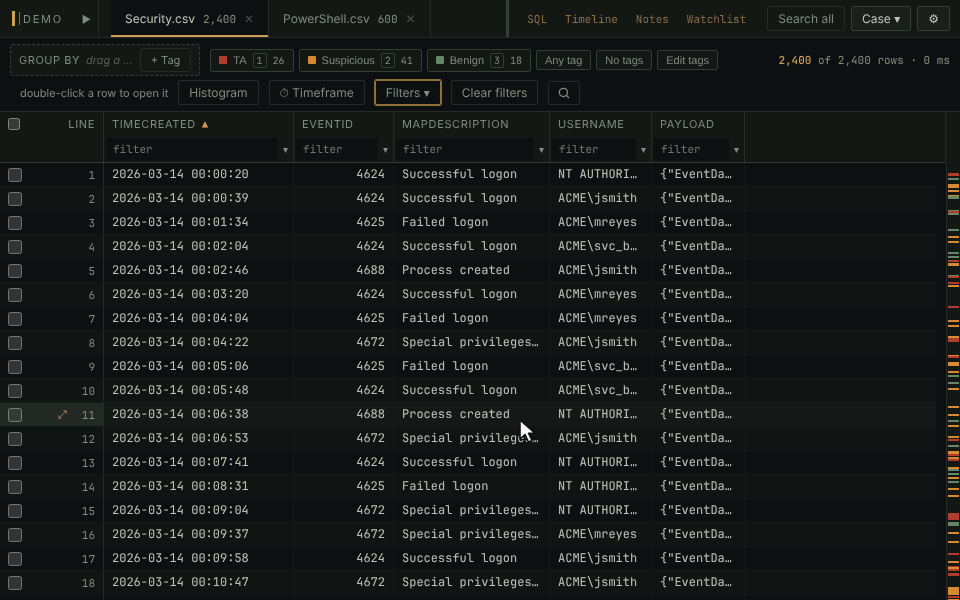960x600 pixels.
Task: Close the Security.csv tab
Action: coord(249,19)
